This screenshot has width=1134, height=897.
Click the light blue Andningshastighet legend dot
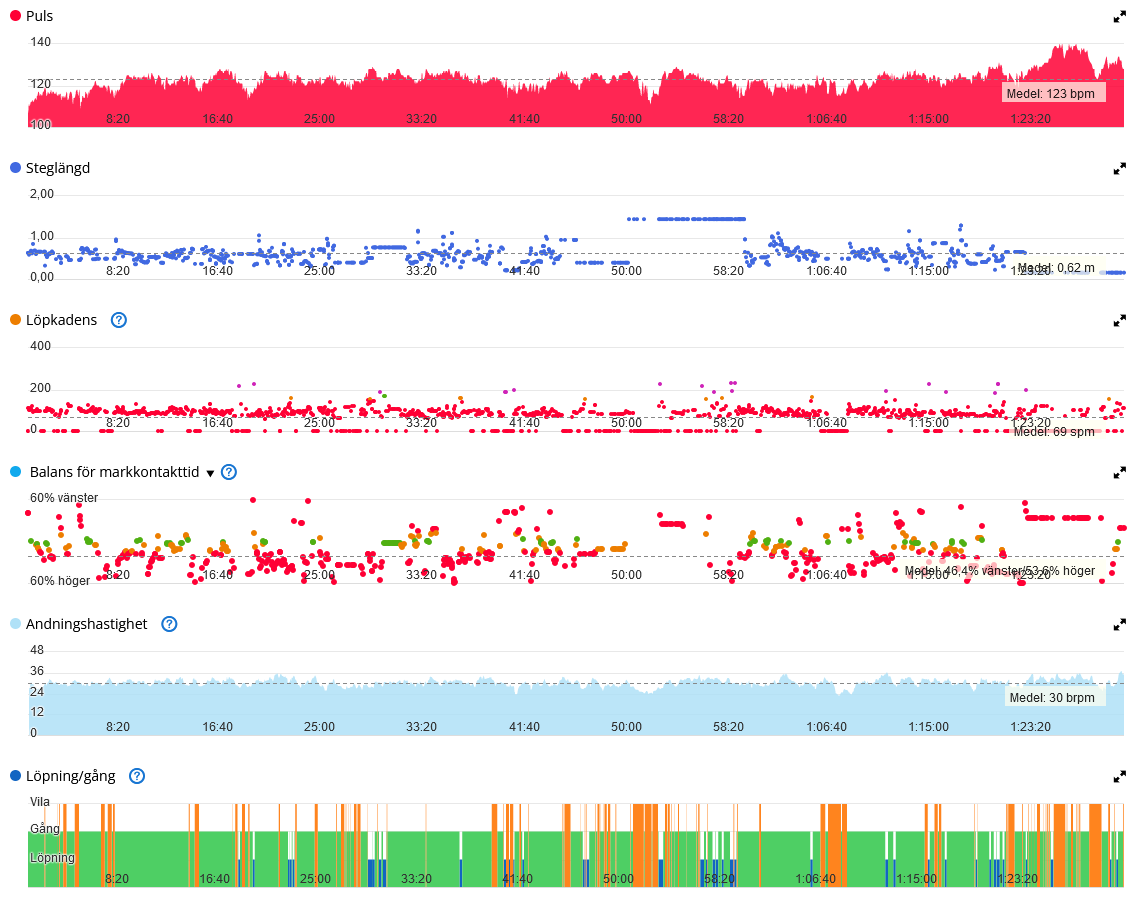(x=15, y=624)
